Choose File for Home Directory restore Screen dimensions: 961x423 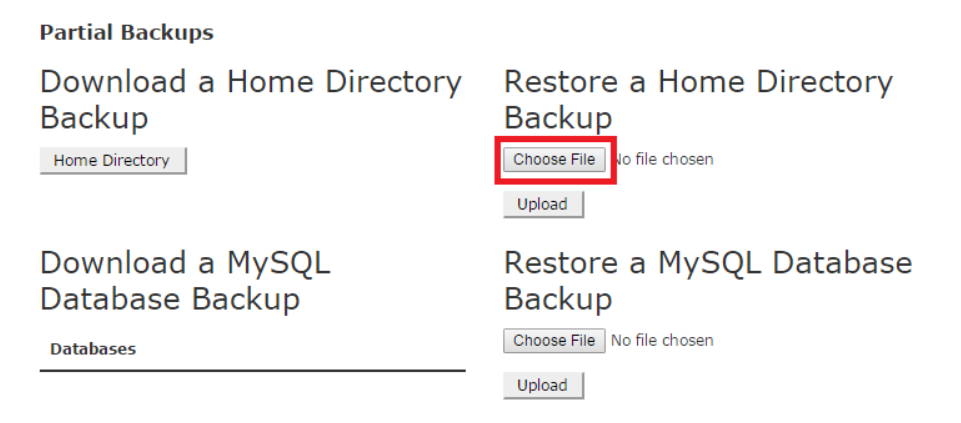tap(554, 159)
